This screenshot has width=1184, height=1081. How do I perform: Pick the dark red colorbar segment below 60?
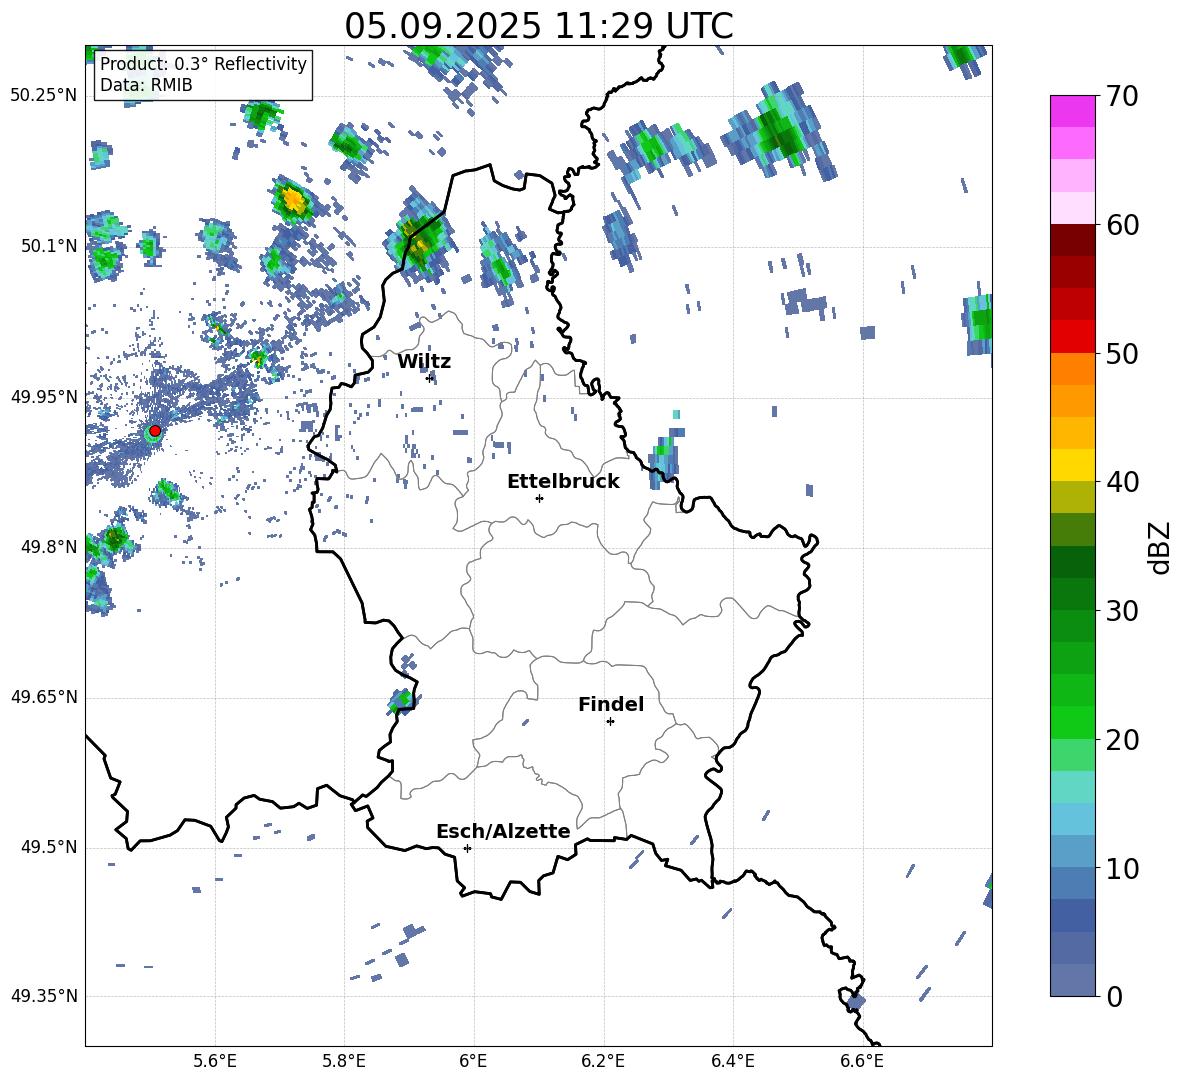pyautogui.click(x=1073, y=240)
